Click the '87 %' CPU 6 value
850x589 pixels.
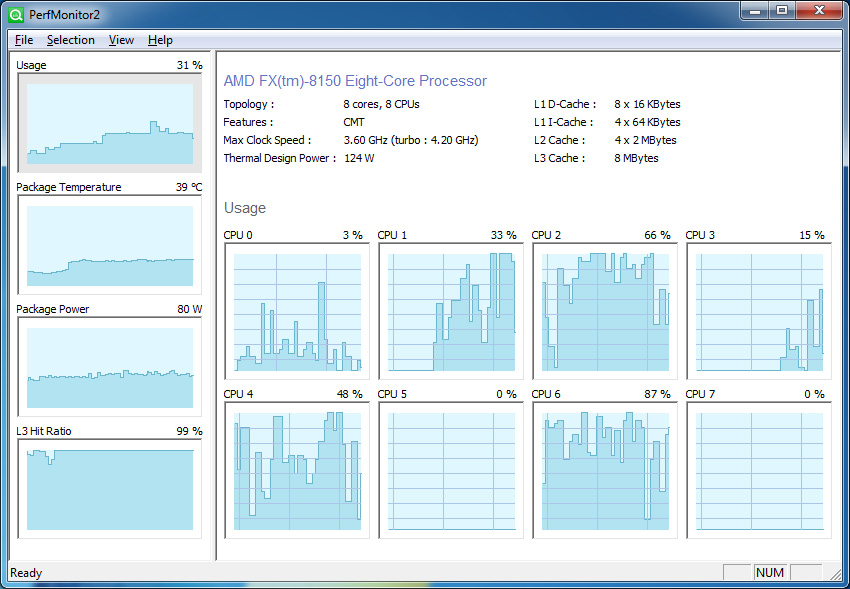(658, 394)
